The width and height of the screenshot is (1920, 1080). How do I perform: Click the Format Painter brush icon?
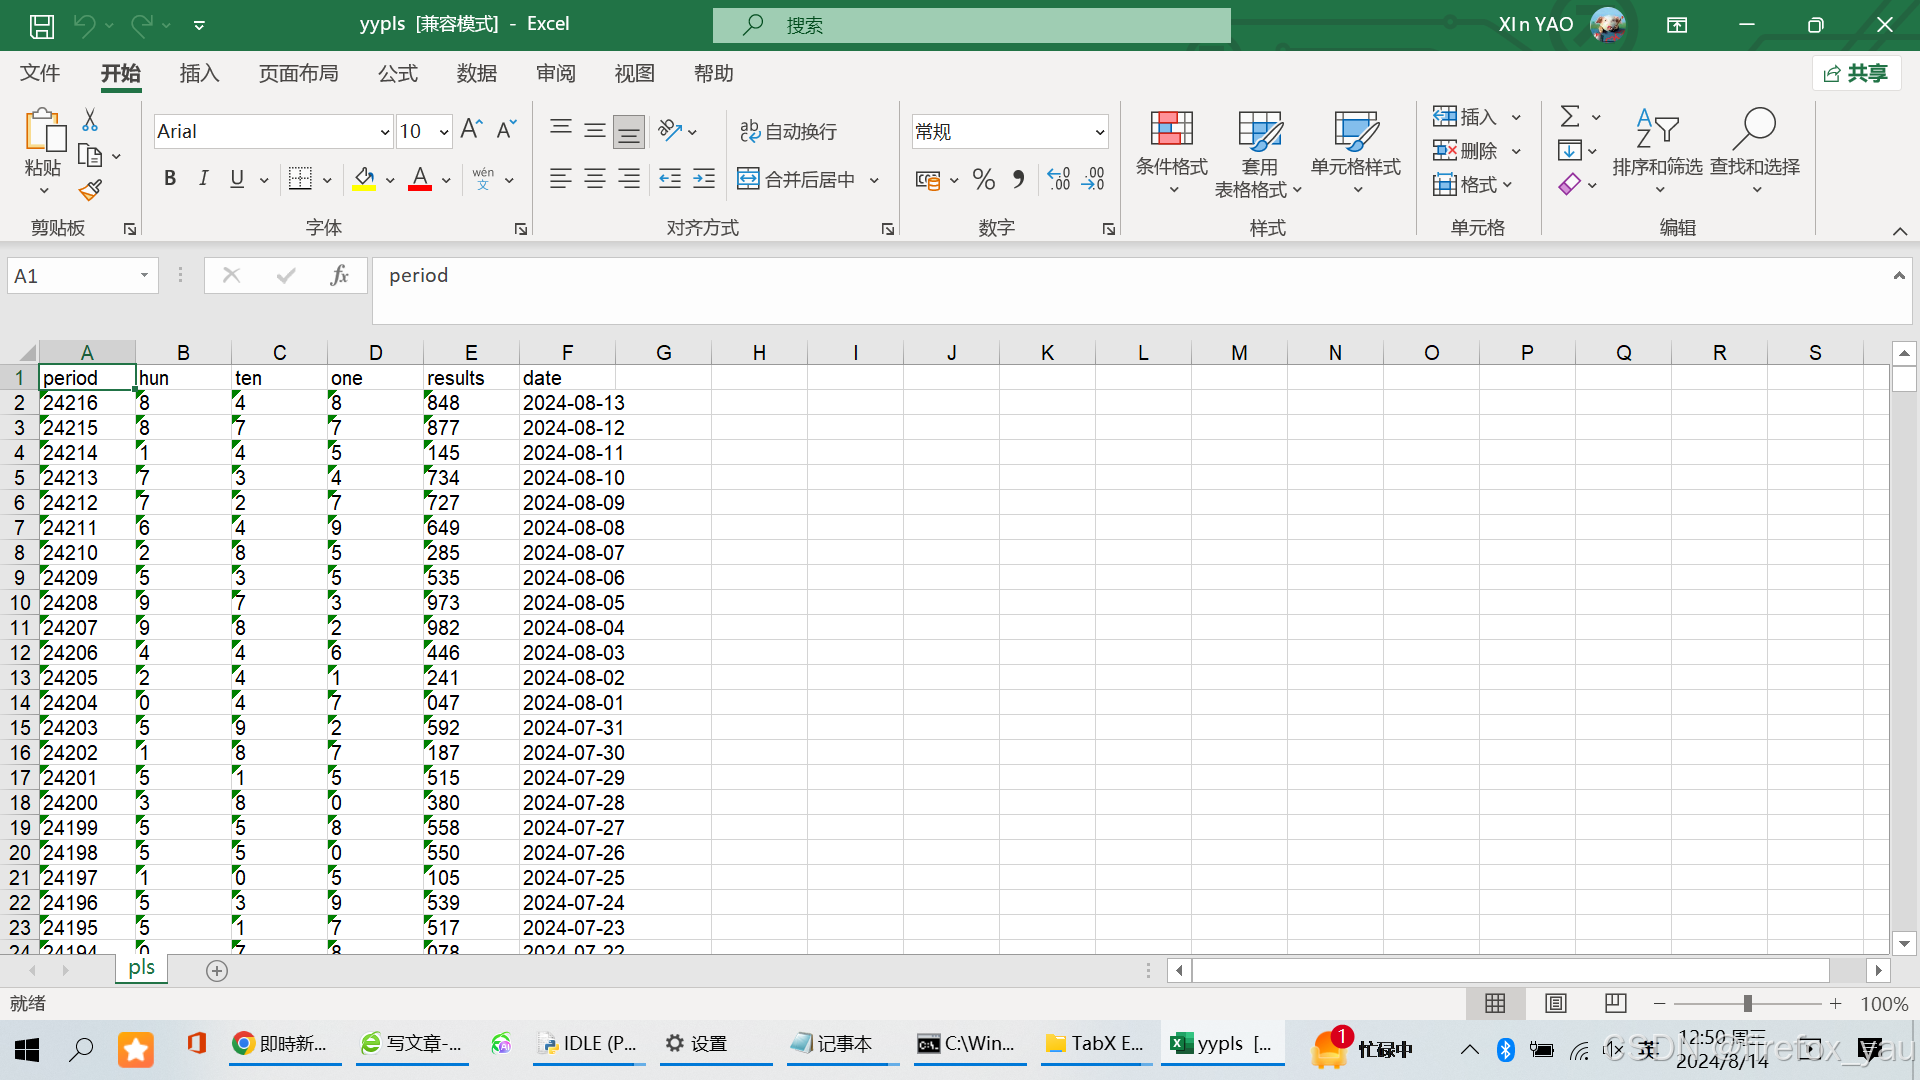tap(91, 190)
